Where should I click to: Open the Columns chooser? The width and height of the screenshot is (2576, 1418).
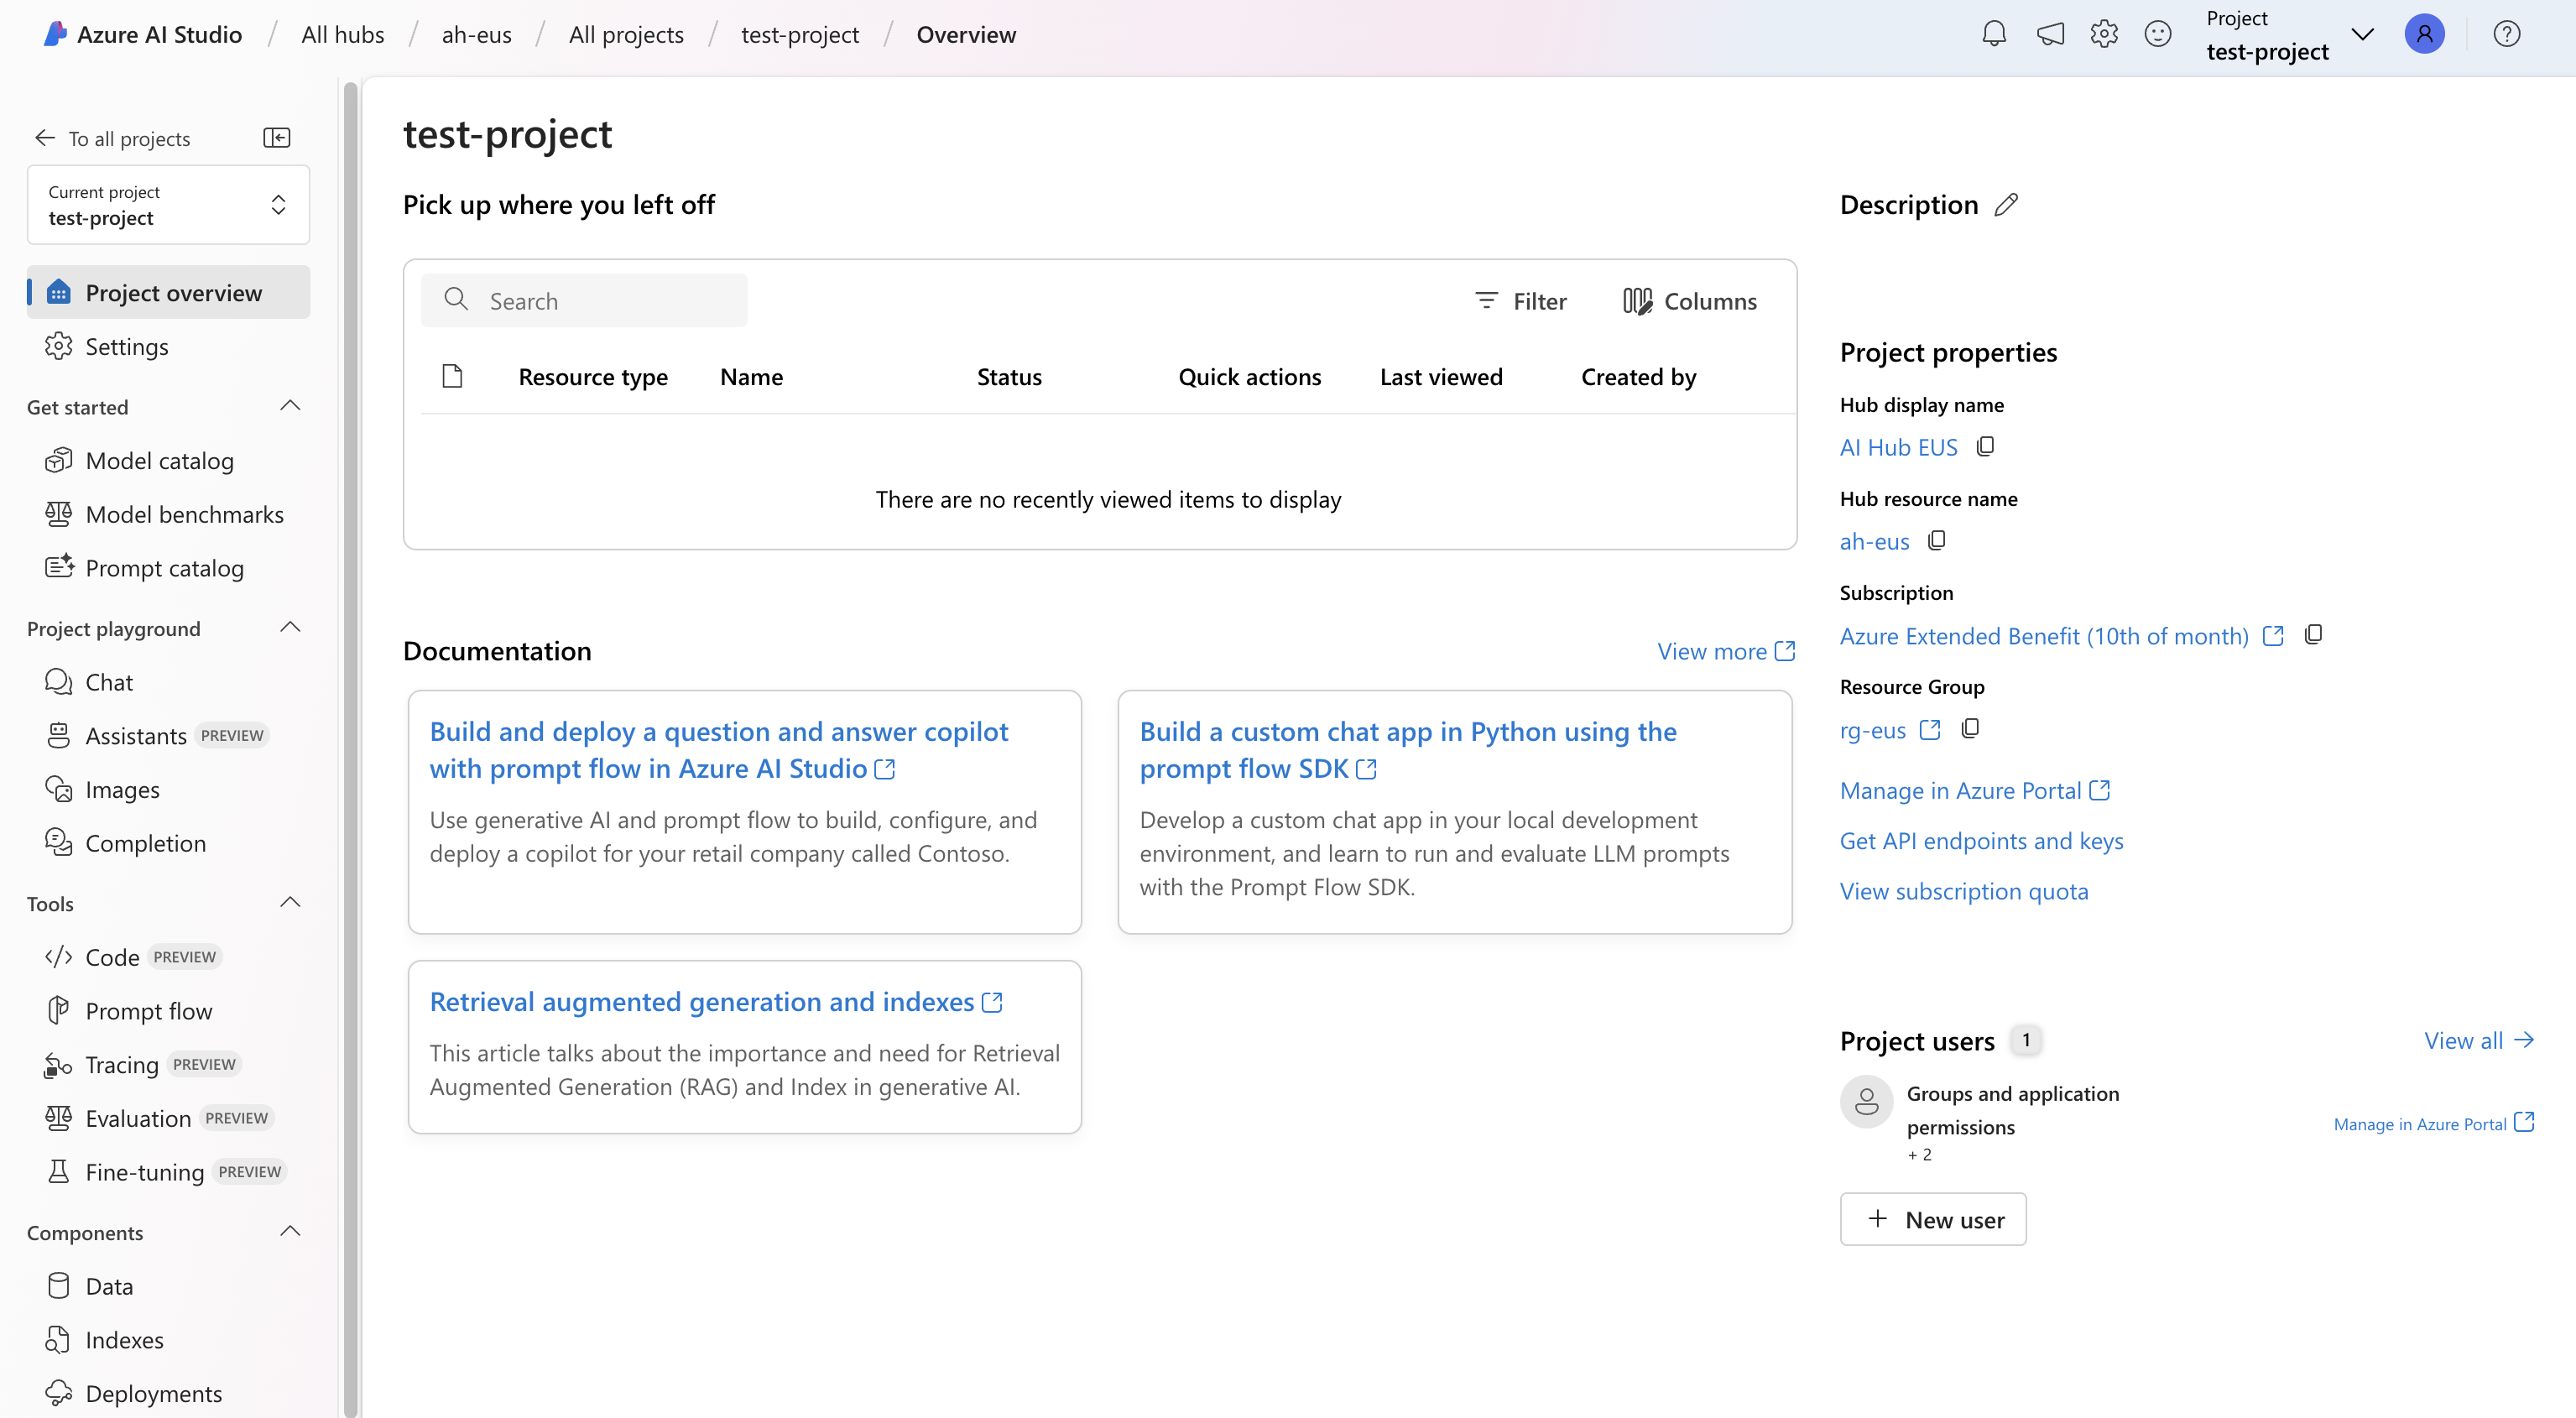pos(1690,301)
